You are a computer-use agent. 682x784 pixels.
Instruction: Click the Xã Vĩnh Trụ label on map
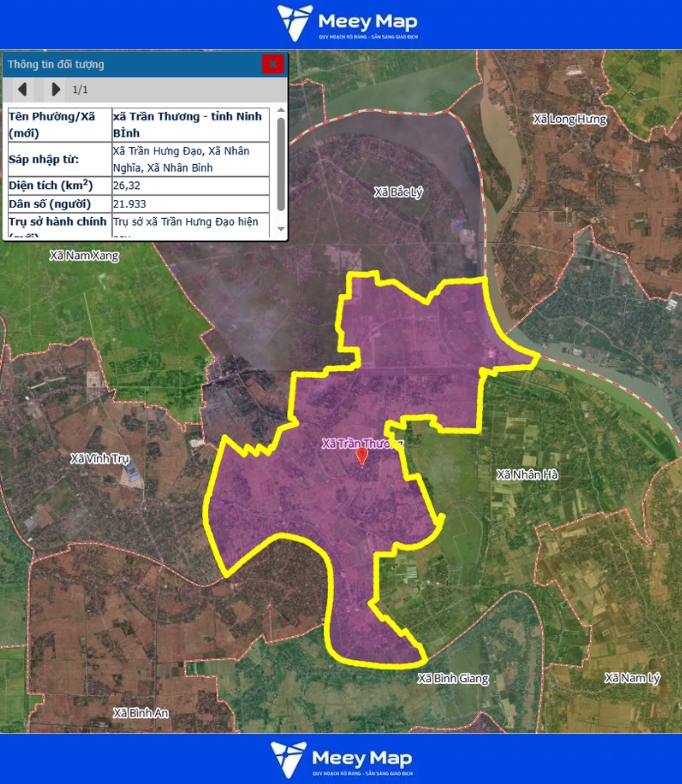tap(100, 458)
